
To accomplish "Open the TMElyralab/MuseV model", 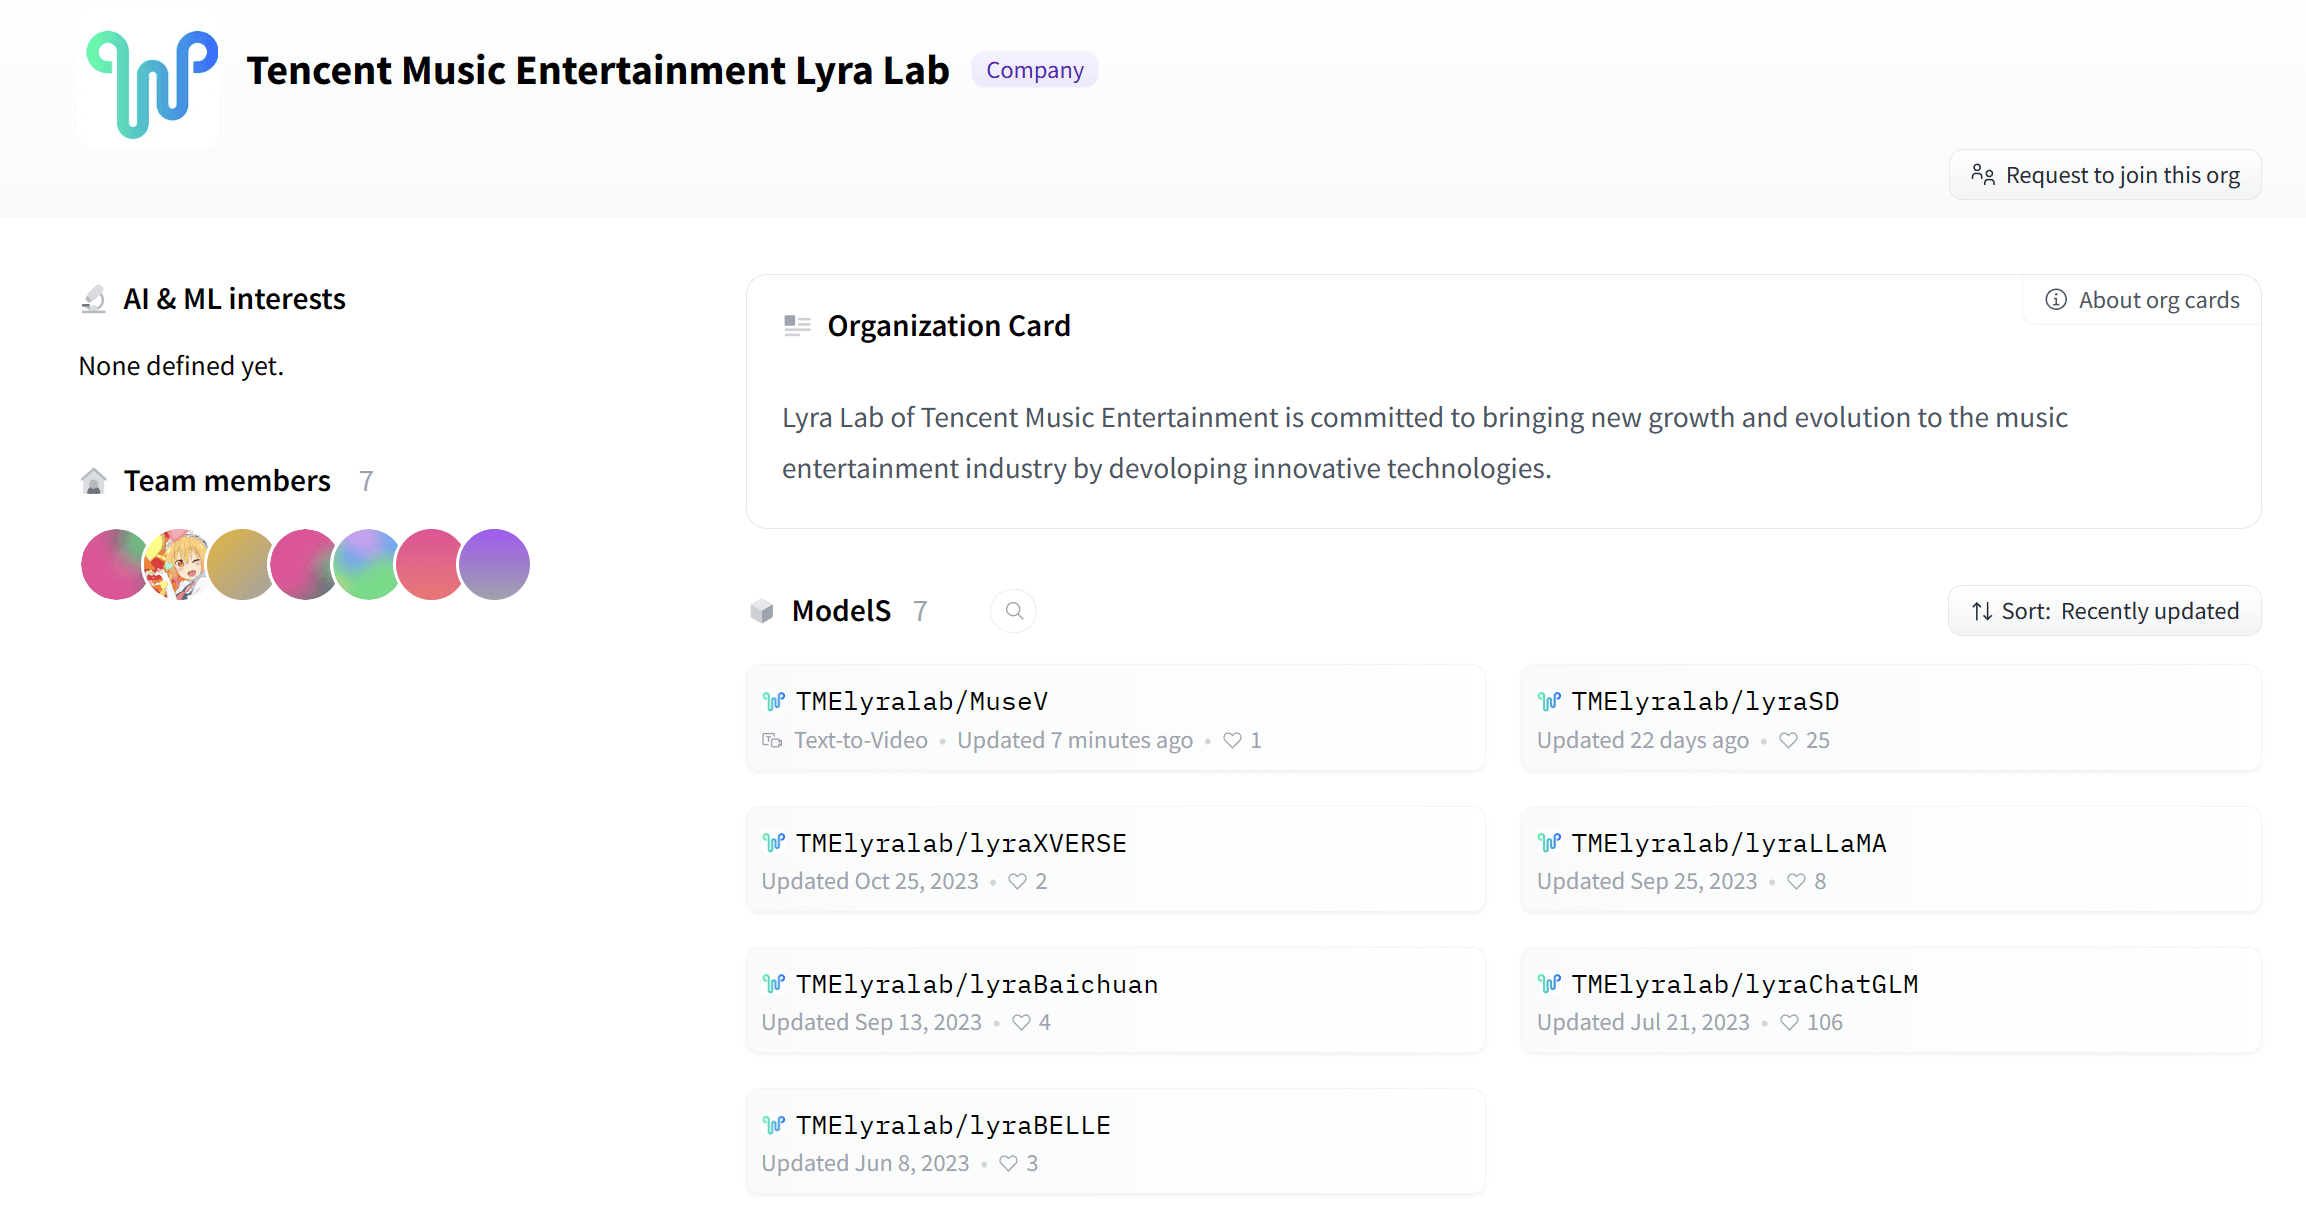I will (x=921, y=702).
